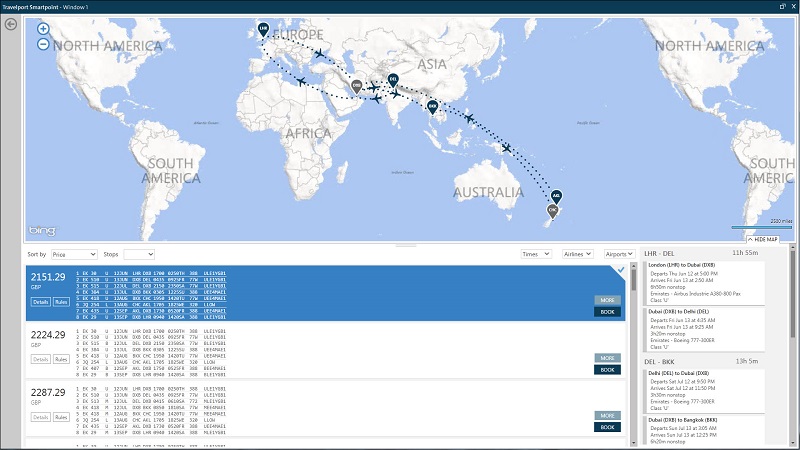Open the Airlines filter dropdown
The height and width of the screenshot is (450, 800).
tap(578, 254)
